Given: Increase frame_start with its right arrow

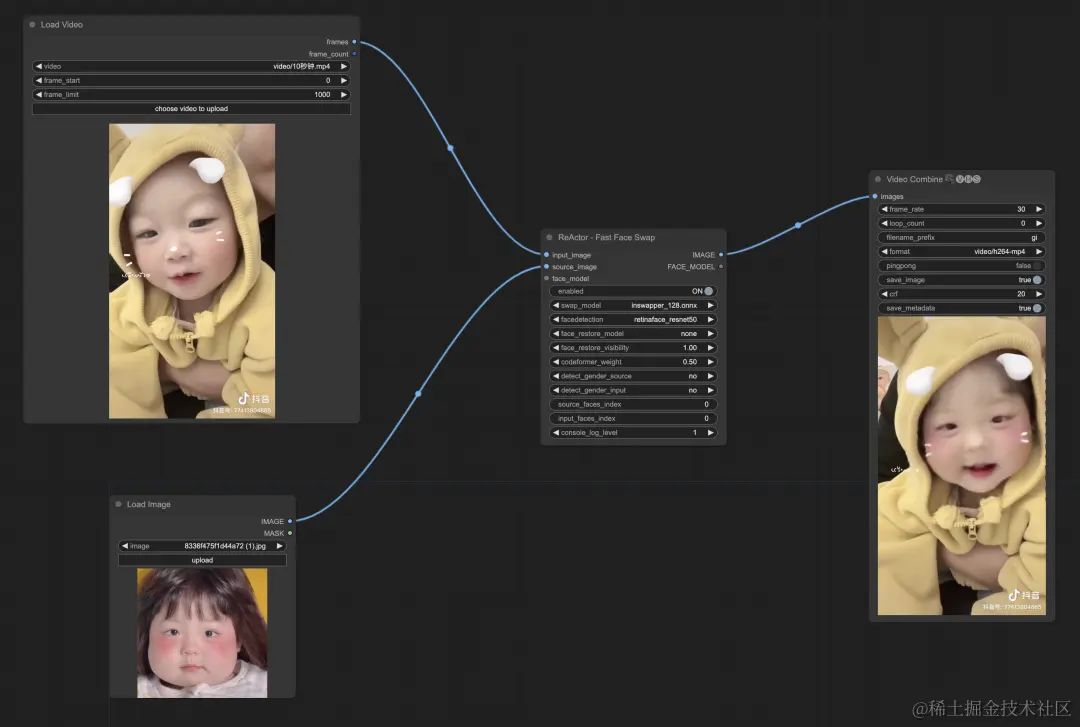Looking at the screenshot, I should tap(344, 81).
